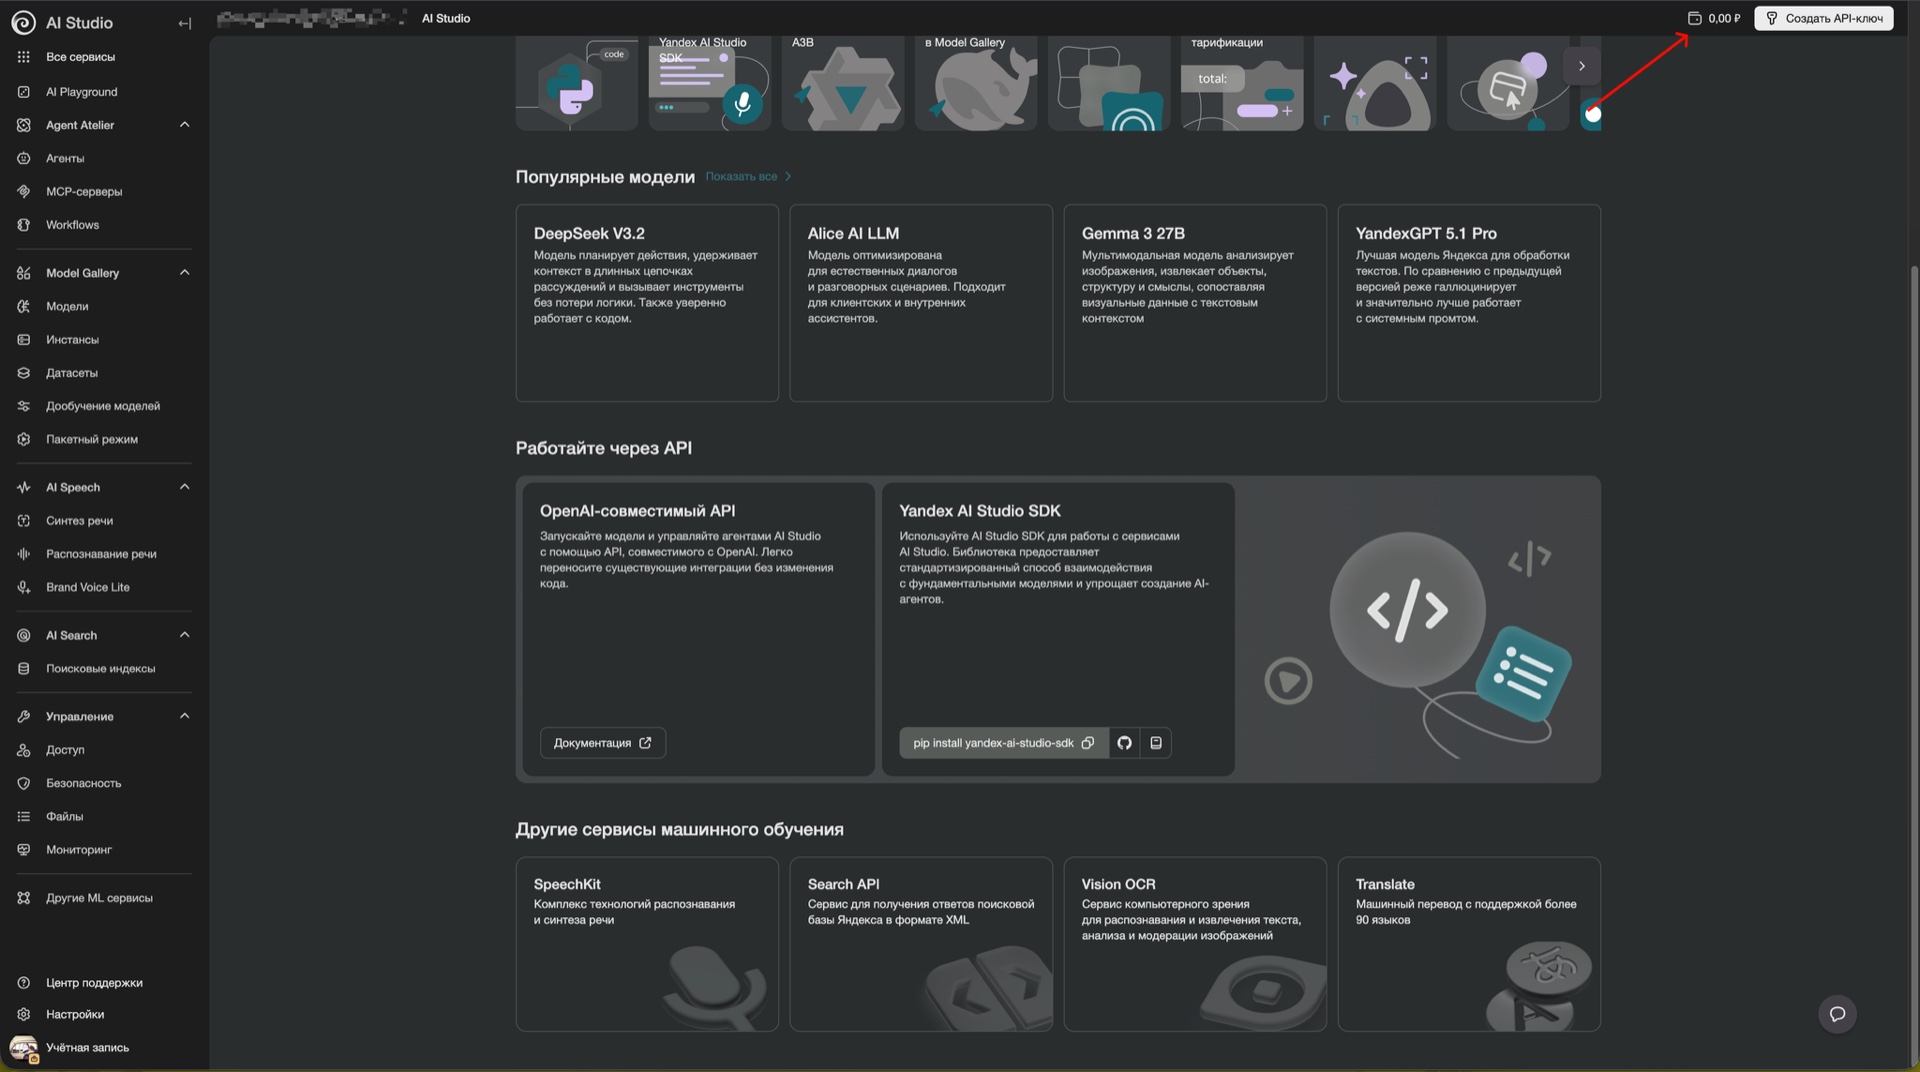Play the API promo video
The width and height of the screenshot is (1920, 1072).
(x=1288, y=682)
